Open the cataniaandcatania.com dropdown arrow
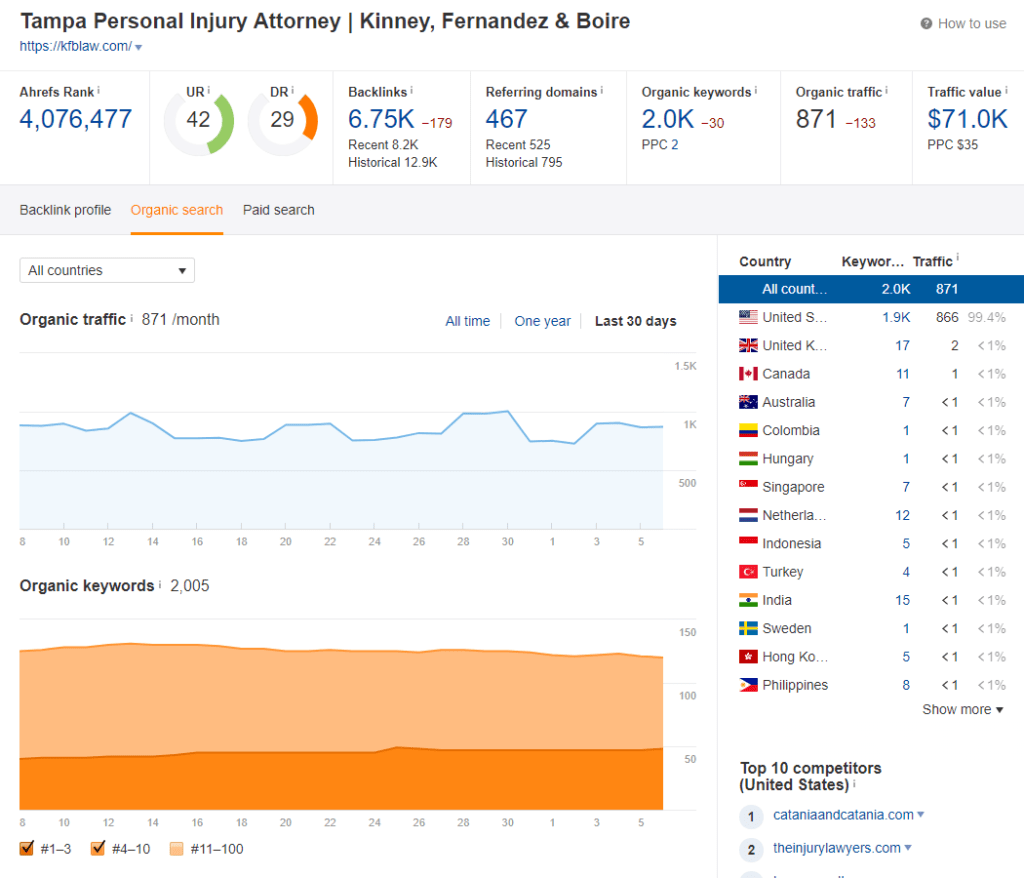Screen dimensions: 1024x878 click(921, 815)
